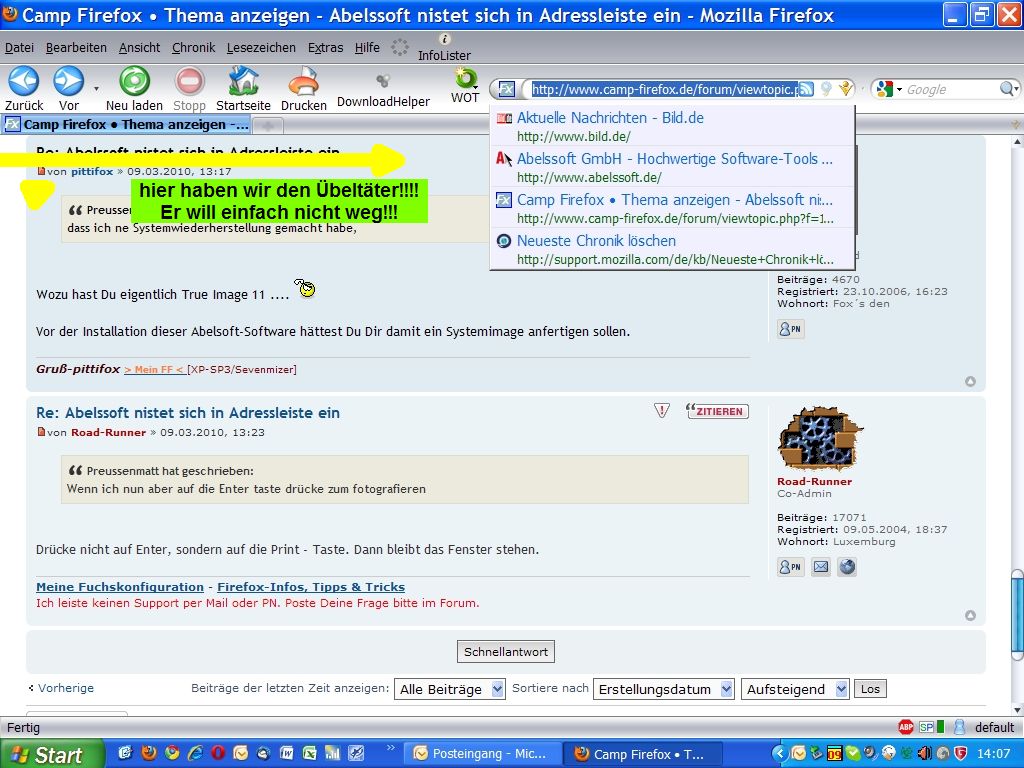
Task: Expand the Alle Beiträge dropdown
Action: tap(453, 689)
